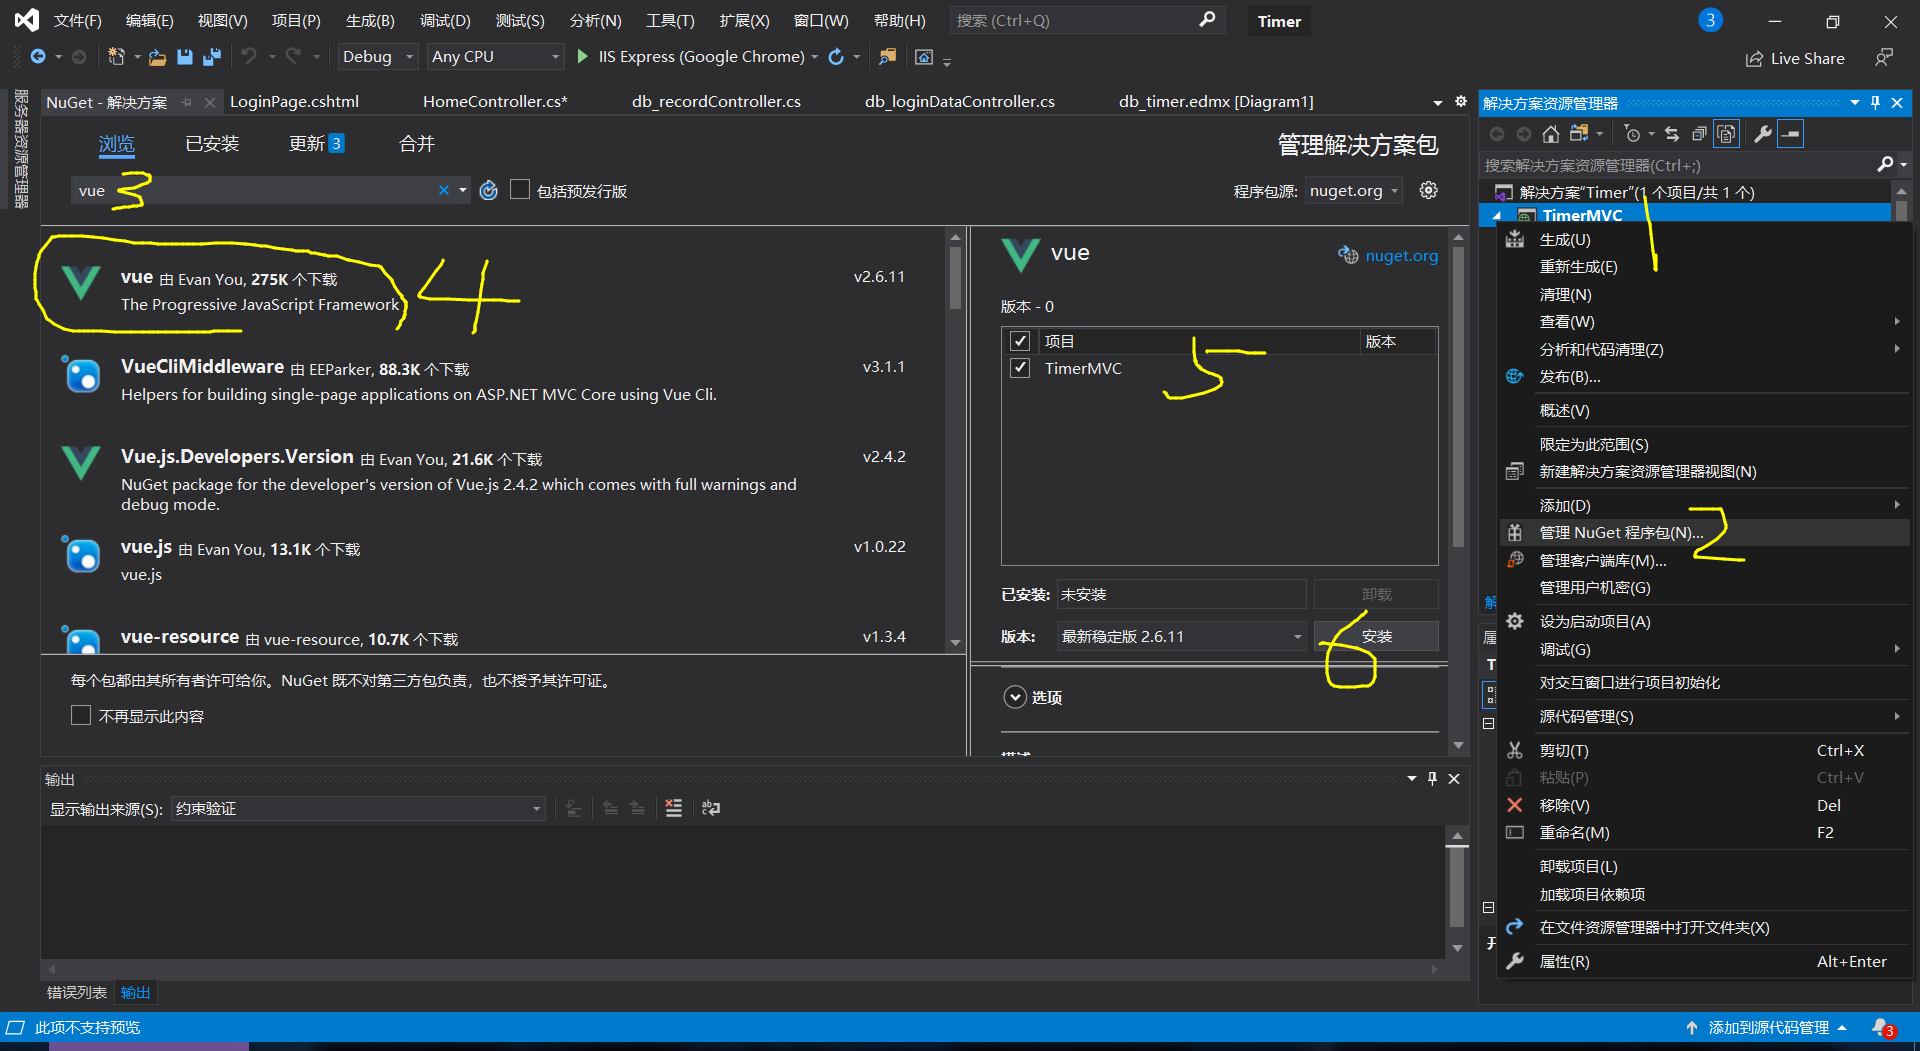Open the Debug configuration dropdown

click(376, 57)
